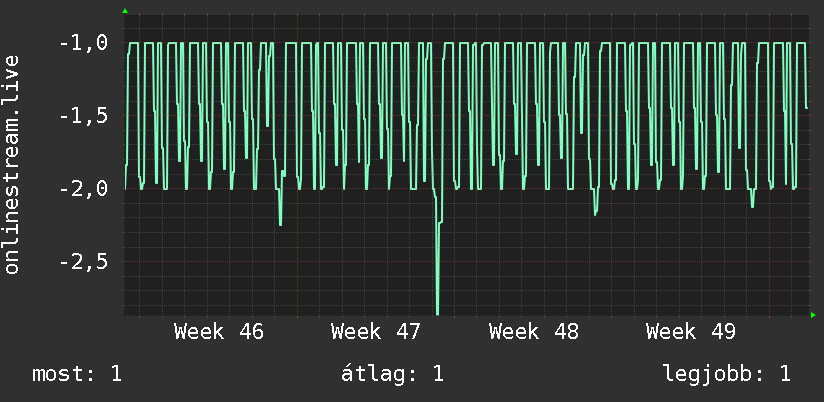Click the 'Week 47' x-axis label
The height and width of the screenshot is (402, 824).
[x=376, y=332]
